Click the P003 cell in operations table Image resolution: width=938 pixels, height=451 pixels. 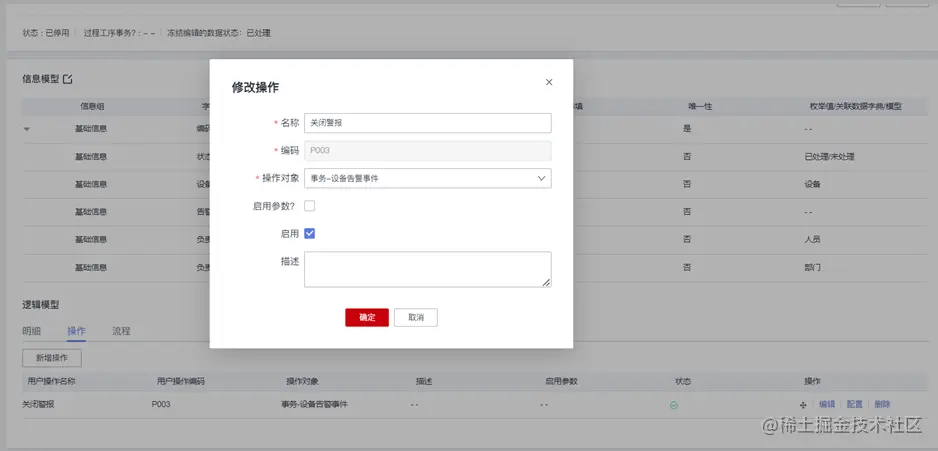(161, 404)
